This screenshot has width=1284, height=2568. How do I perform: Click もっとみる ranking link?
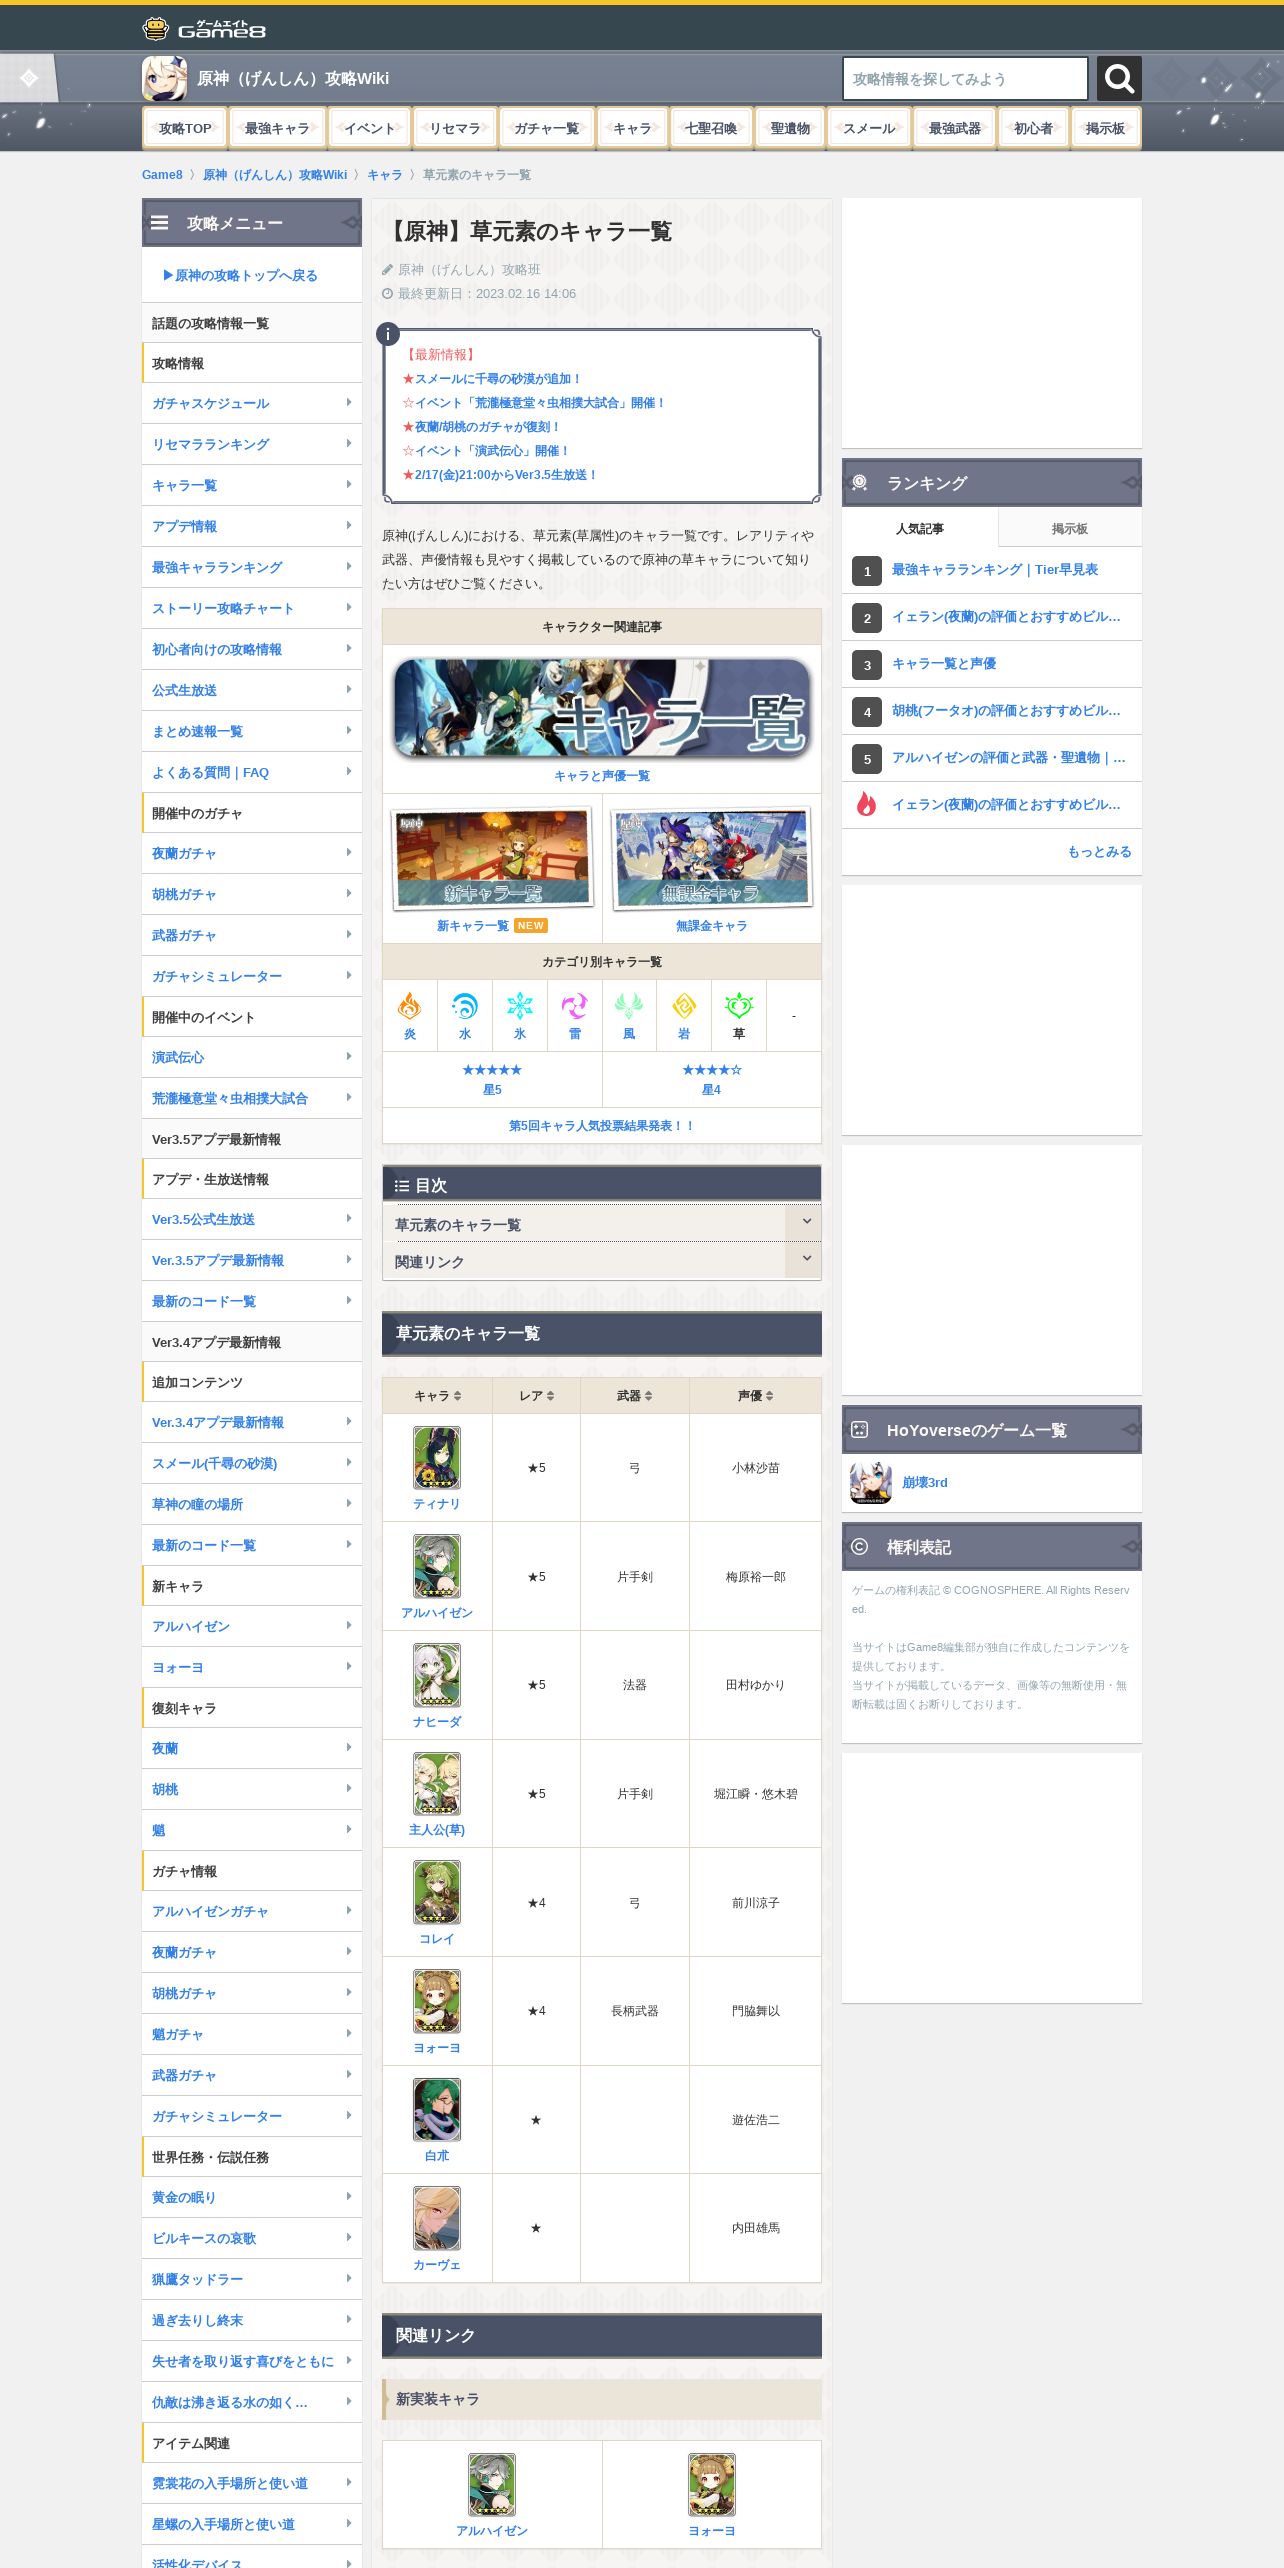[x=1099, y=851]
